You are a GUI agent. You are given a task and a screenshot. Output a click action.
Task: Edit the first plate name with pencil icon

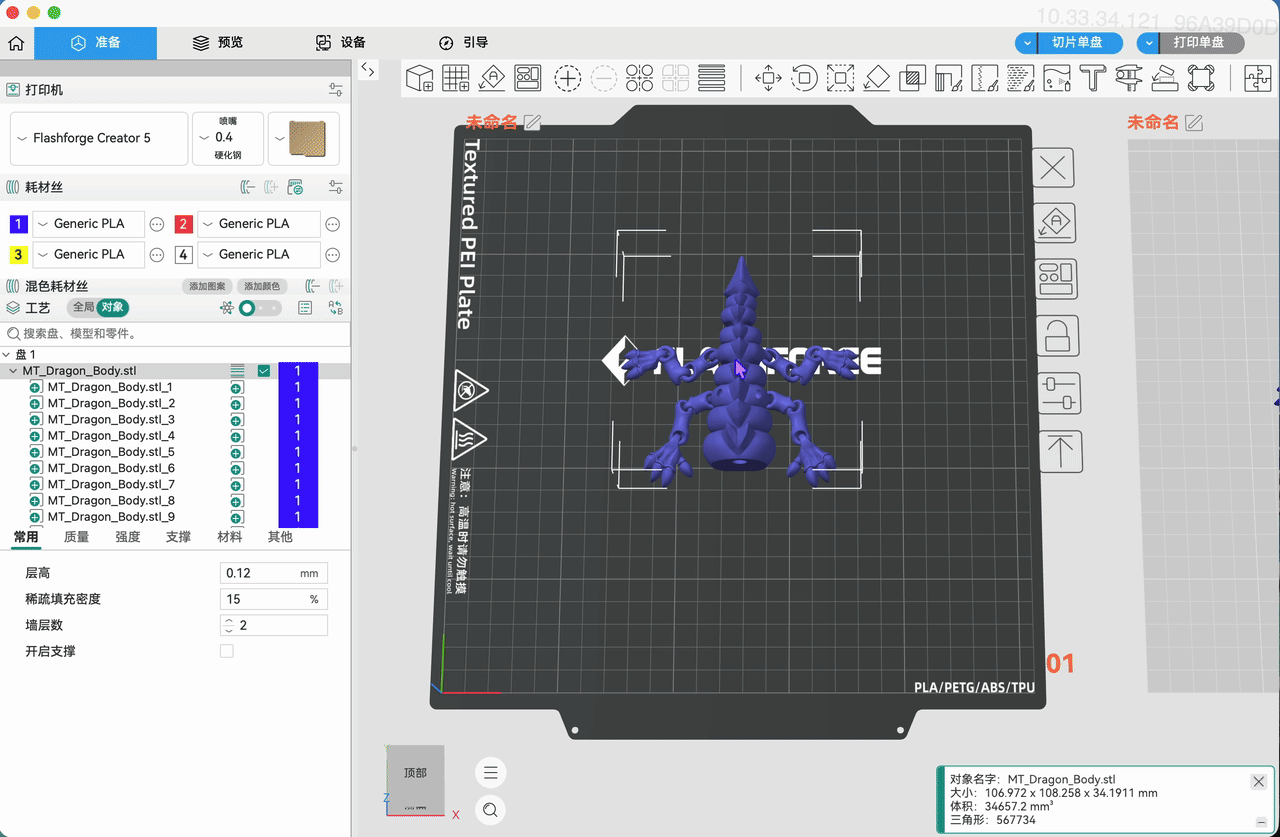coord(533,122)
